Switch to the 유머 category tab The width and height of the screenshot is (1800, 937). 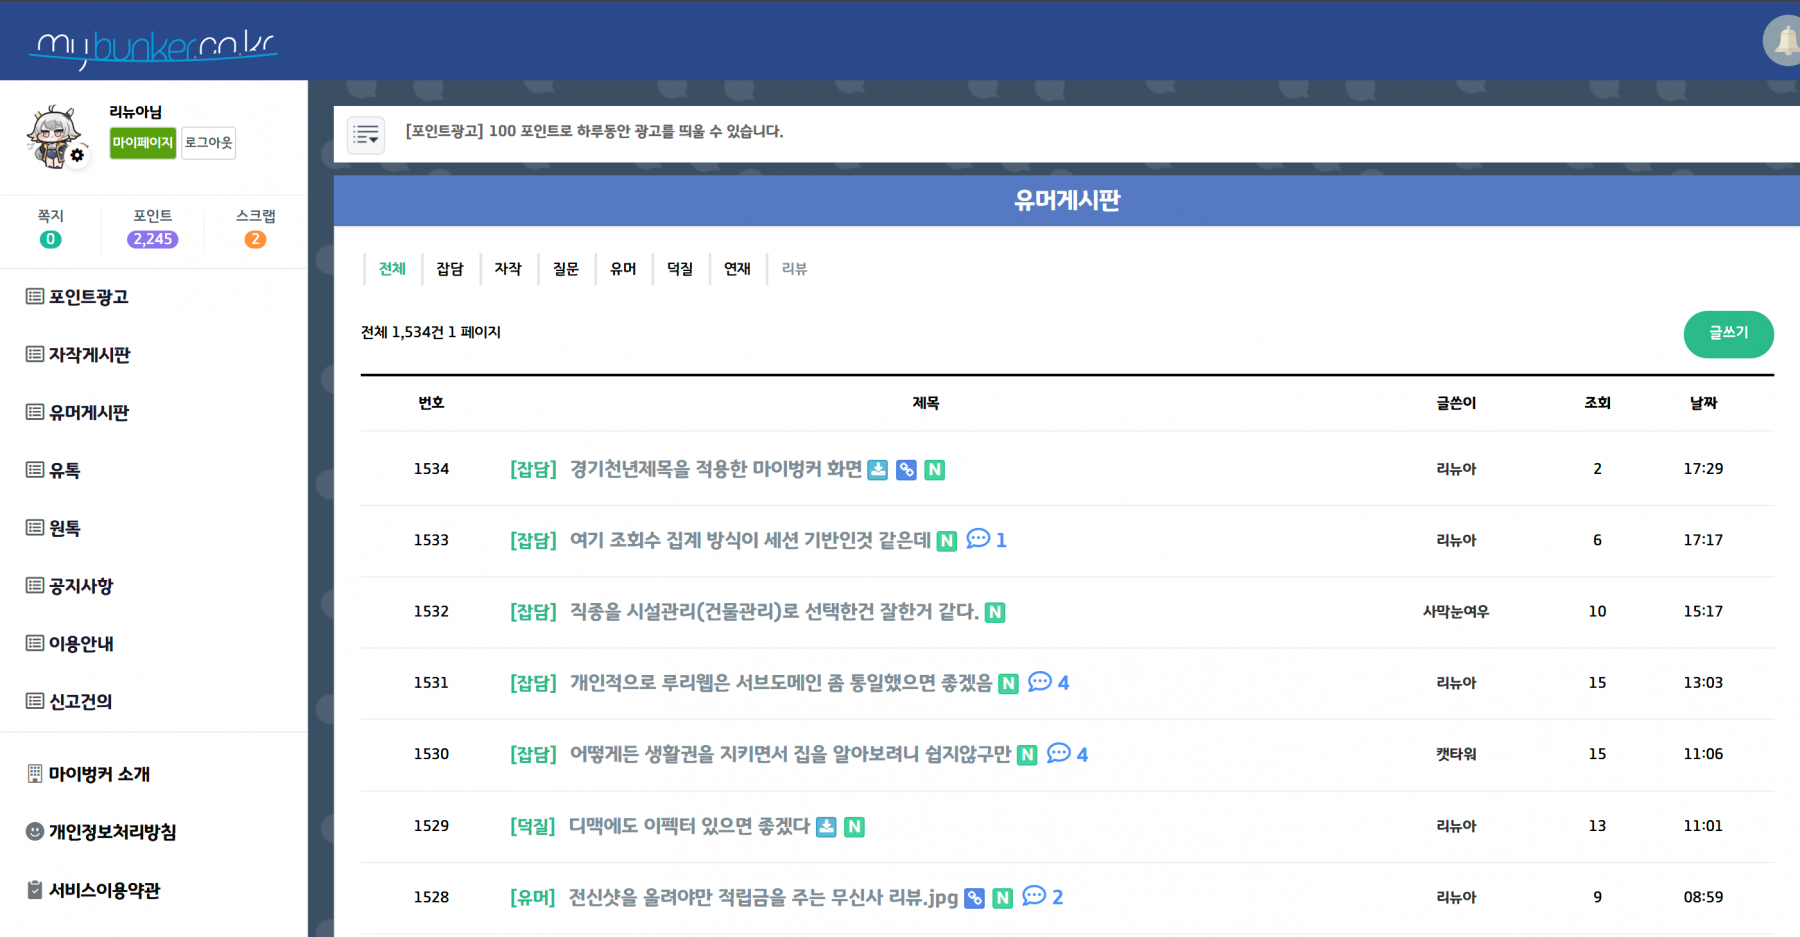(623, 269)
